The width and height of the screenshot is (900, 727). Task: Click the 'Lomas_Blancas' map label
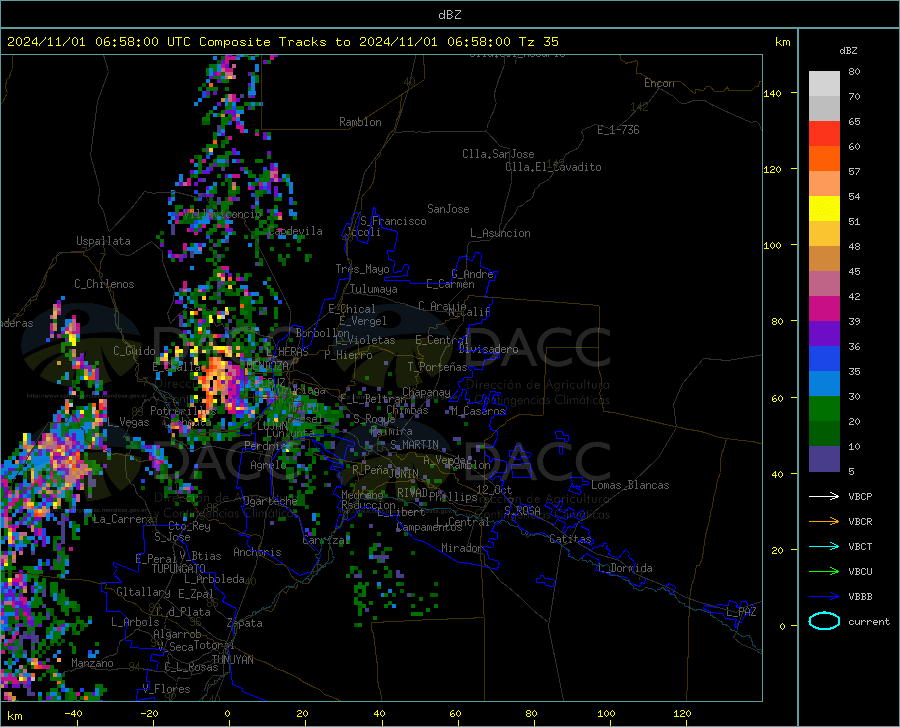pos(630,485)
